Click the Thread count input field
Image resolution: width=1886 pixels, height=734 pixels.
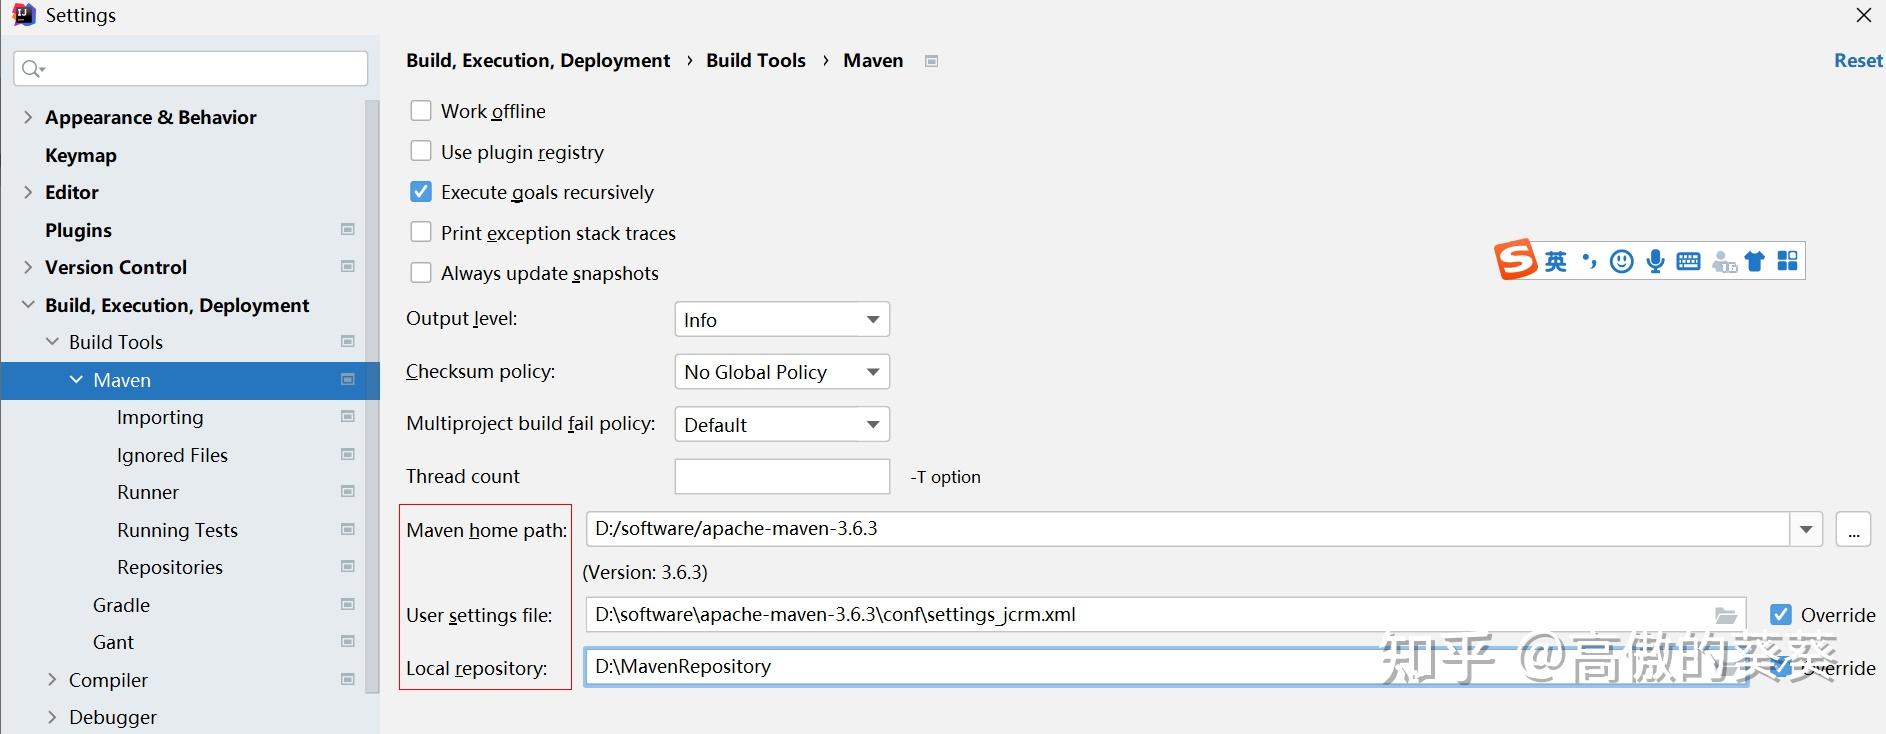click(781, 476)
